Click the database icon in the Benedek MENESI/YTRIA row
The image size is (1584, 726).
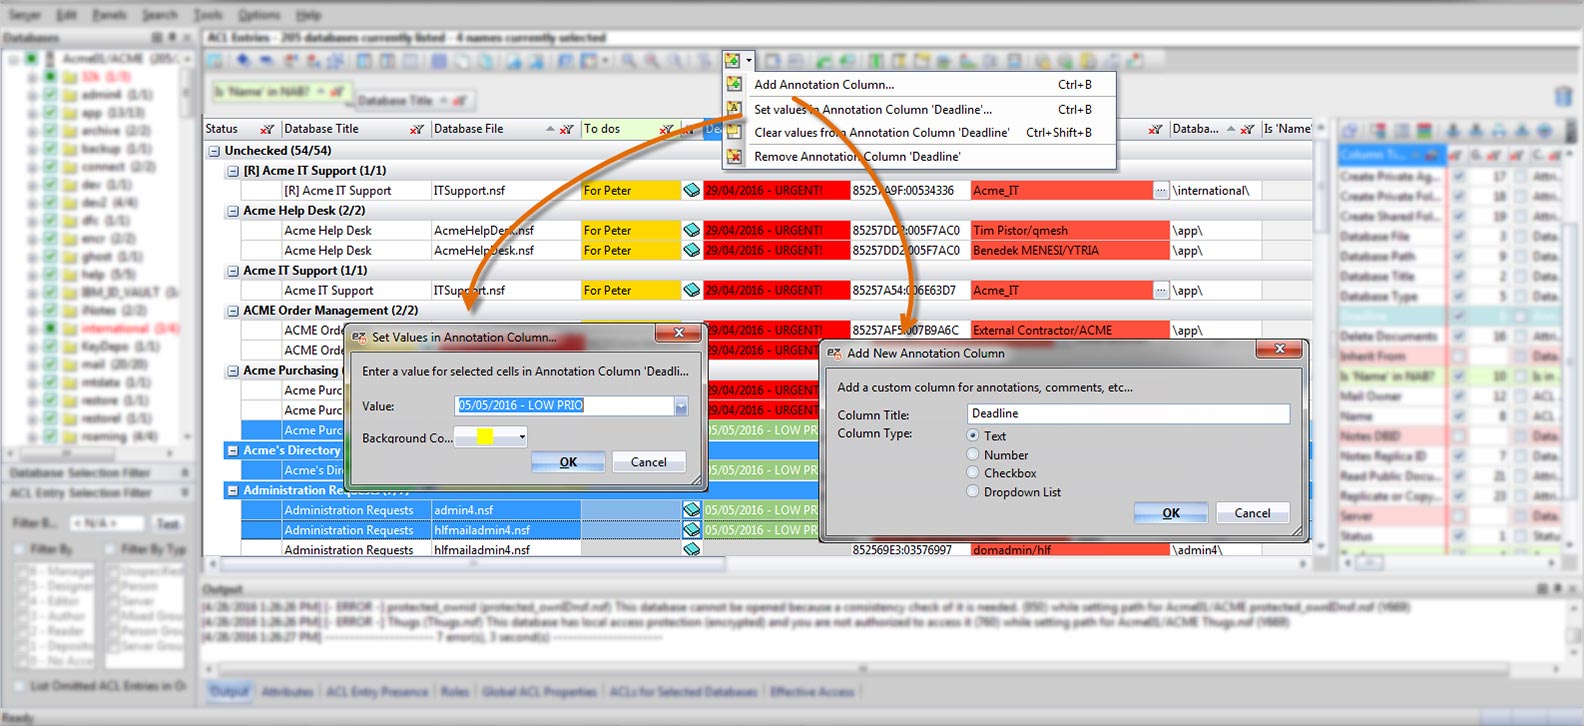coord(691,250)
